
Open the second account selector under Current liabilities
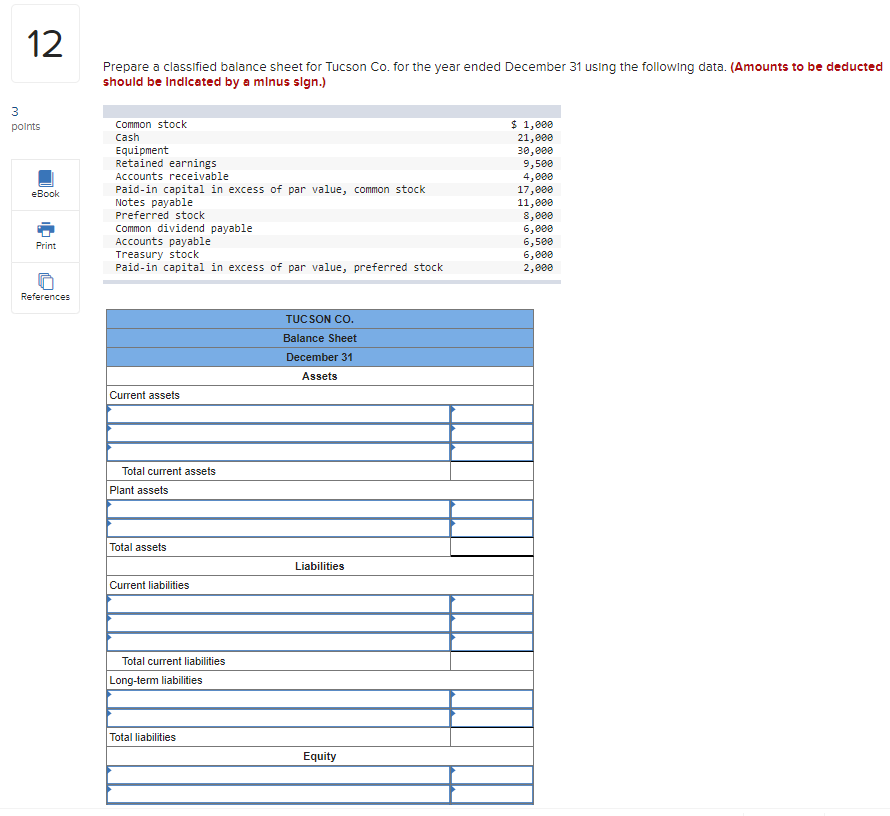(x=270, y=622)
